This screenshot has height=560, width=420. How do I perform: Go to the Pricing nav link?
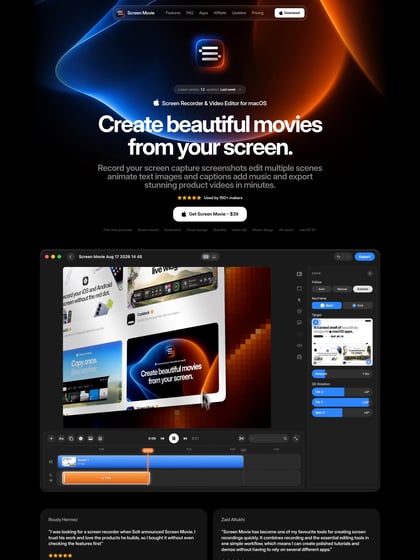click(257, 13)
